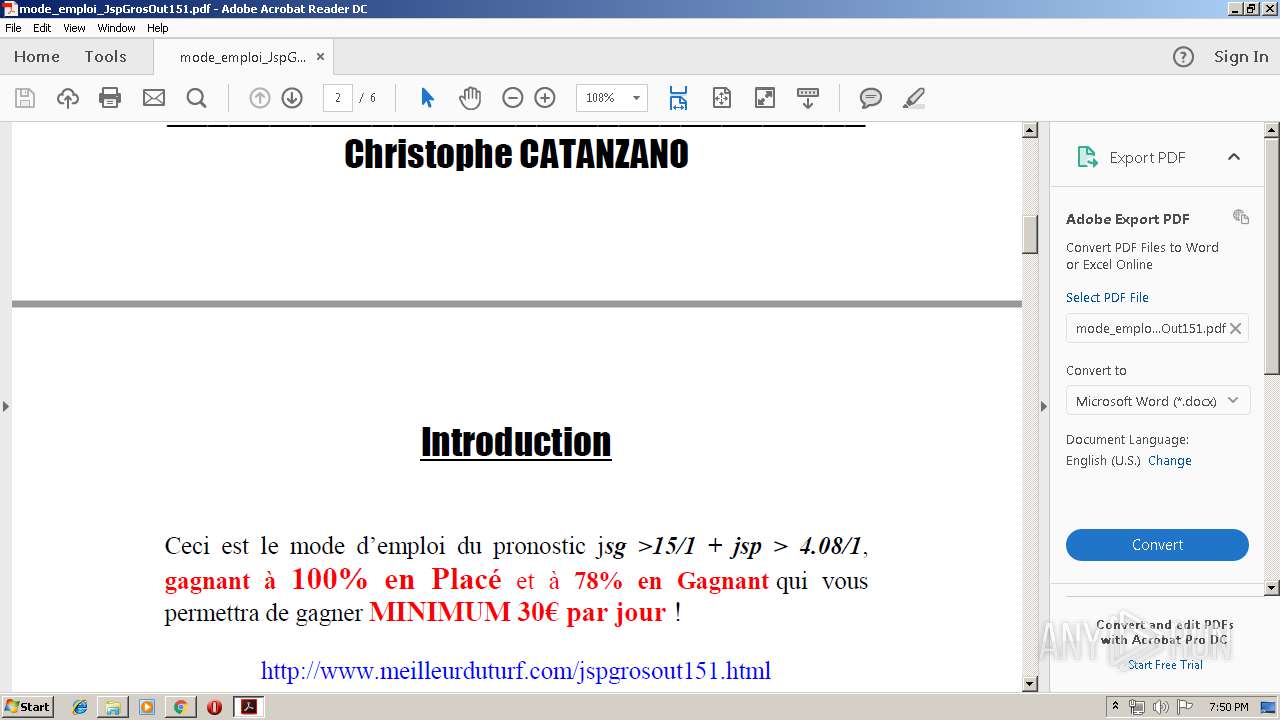Open Chrome from the taskbar
The width and height of the screenshot is (1280, 720).
(180, 707)
